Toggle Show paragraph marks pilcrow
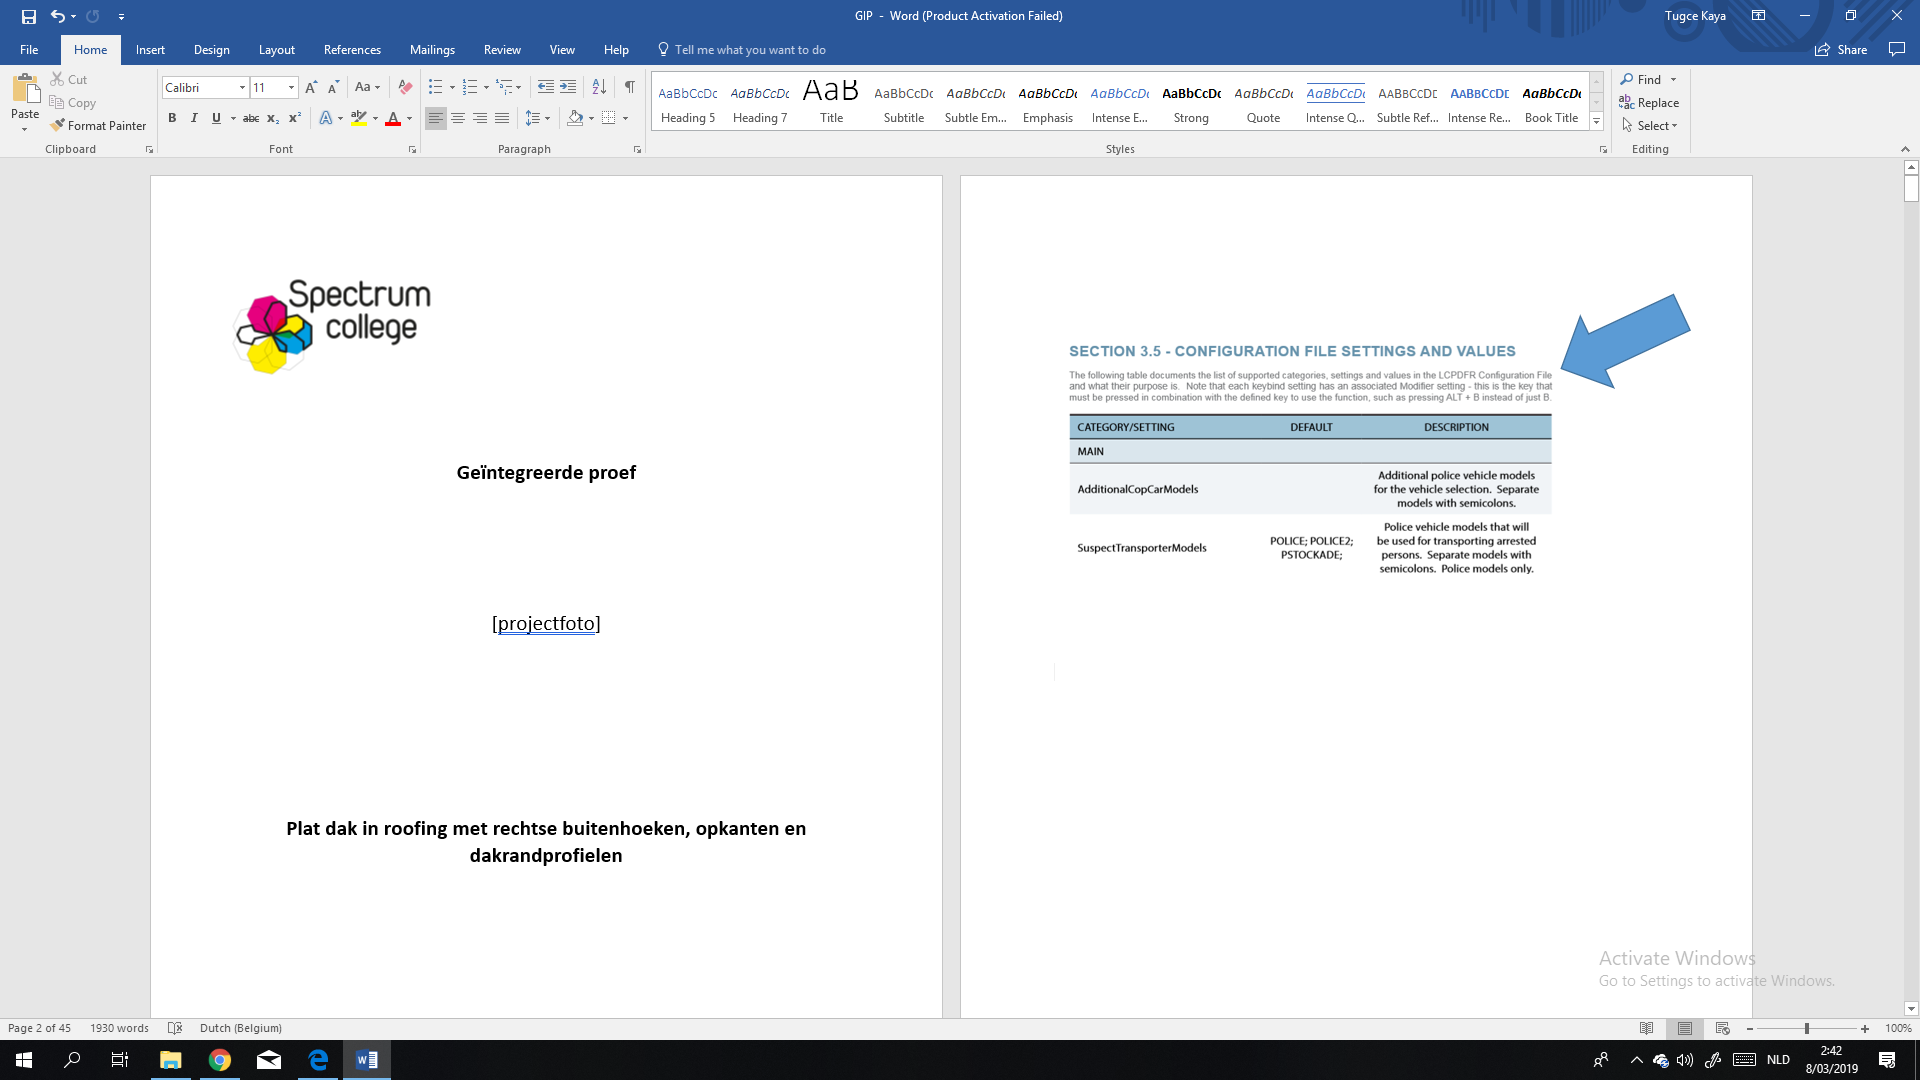Viewport: 1920px width, 1080px height. click(x=630, y=87)
